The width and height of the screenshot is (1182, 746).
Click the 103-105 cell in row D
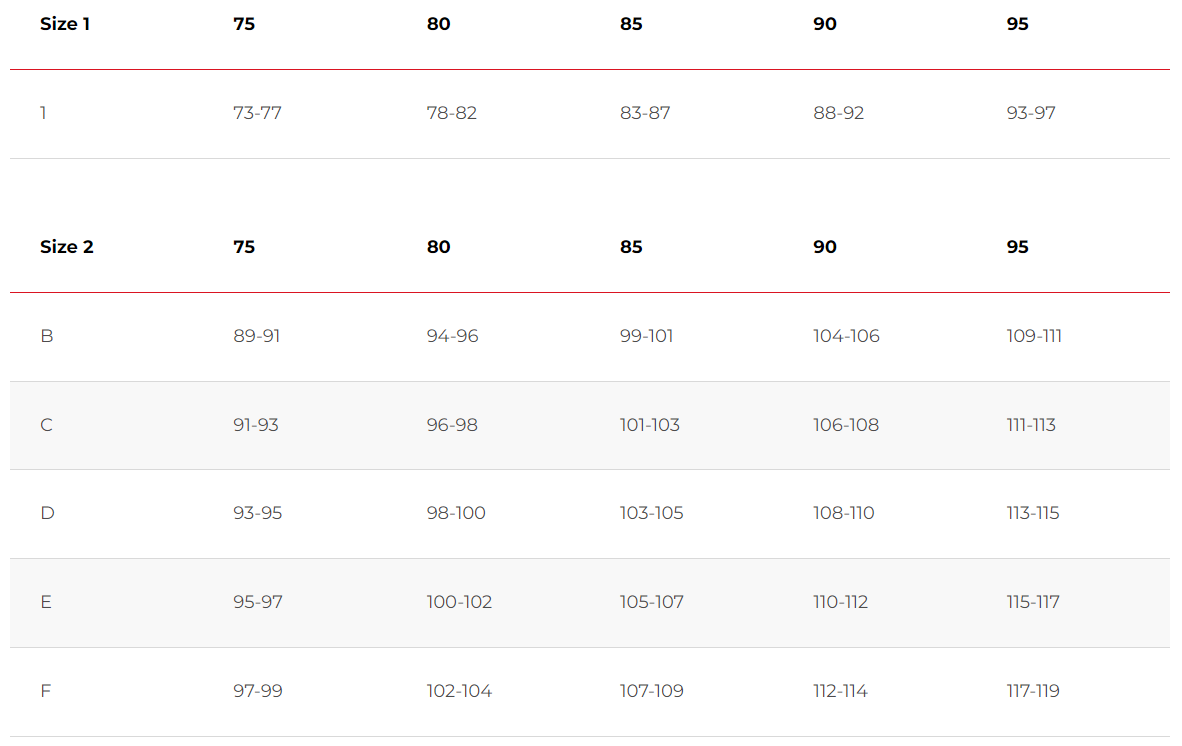pos(651,513)
